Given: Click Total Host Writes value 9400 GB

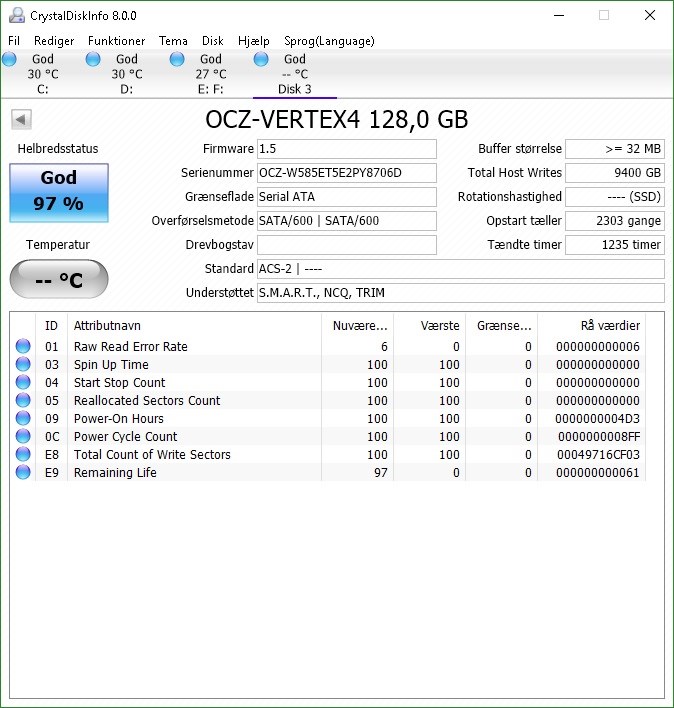Looking at the screenshot, I should point(615,173).
